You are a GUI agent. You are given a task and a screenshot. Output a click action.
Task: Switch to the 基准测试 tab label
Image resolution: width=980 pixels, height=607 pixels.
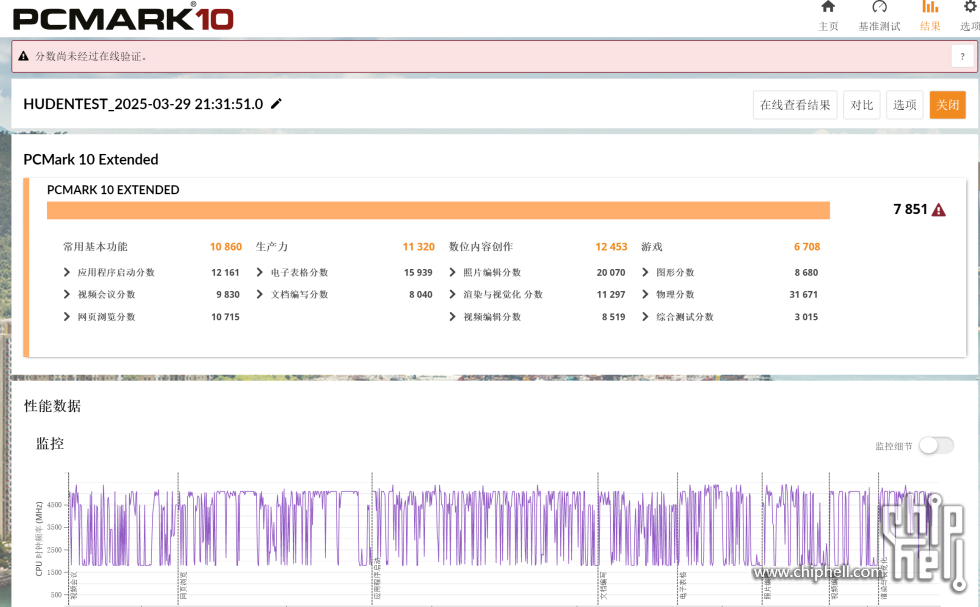pos(879,26)
